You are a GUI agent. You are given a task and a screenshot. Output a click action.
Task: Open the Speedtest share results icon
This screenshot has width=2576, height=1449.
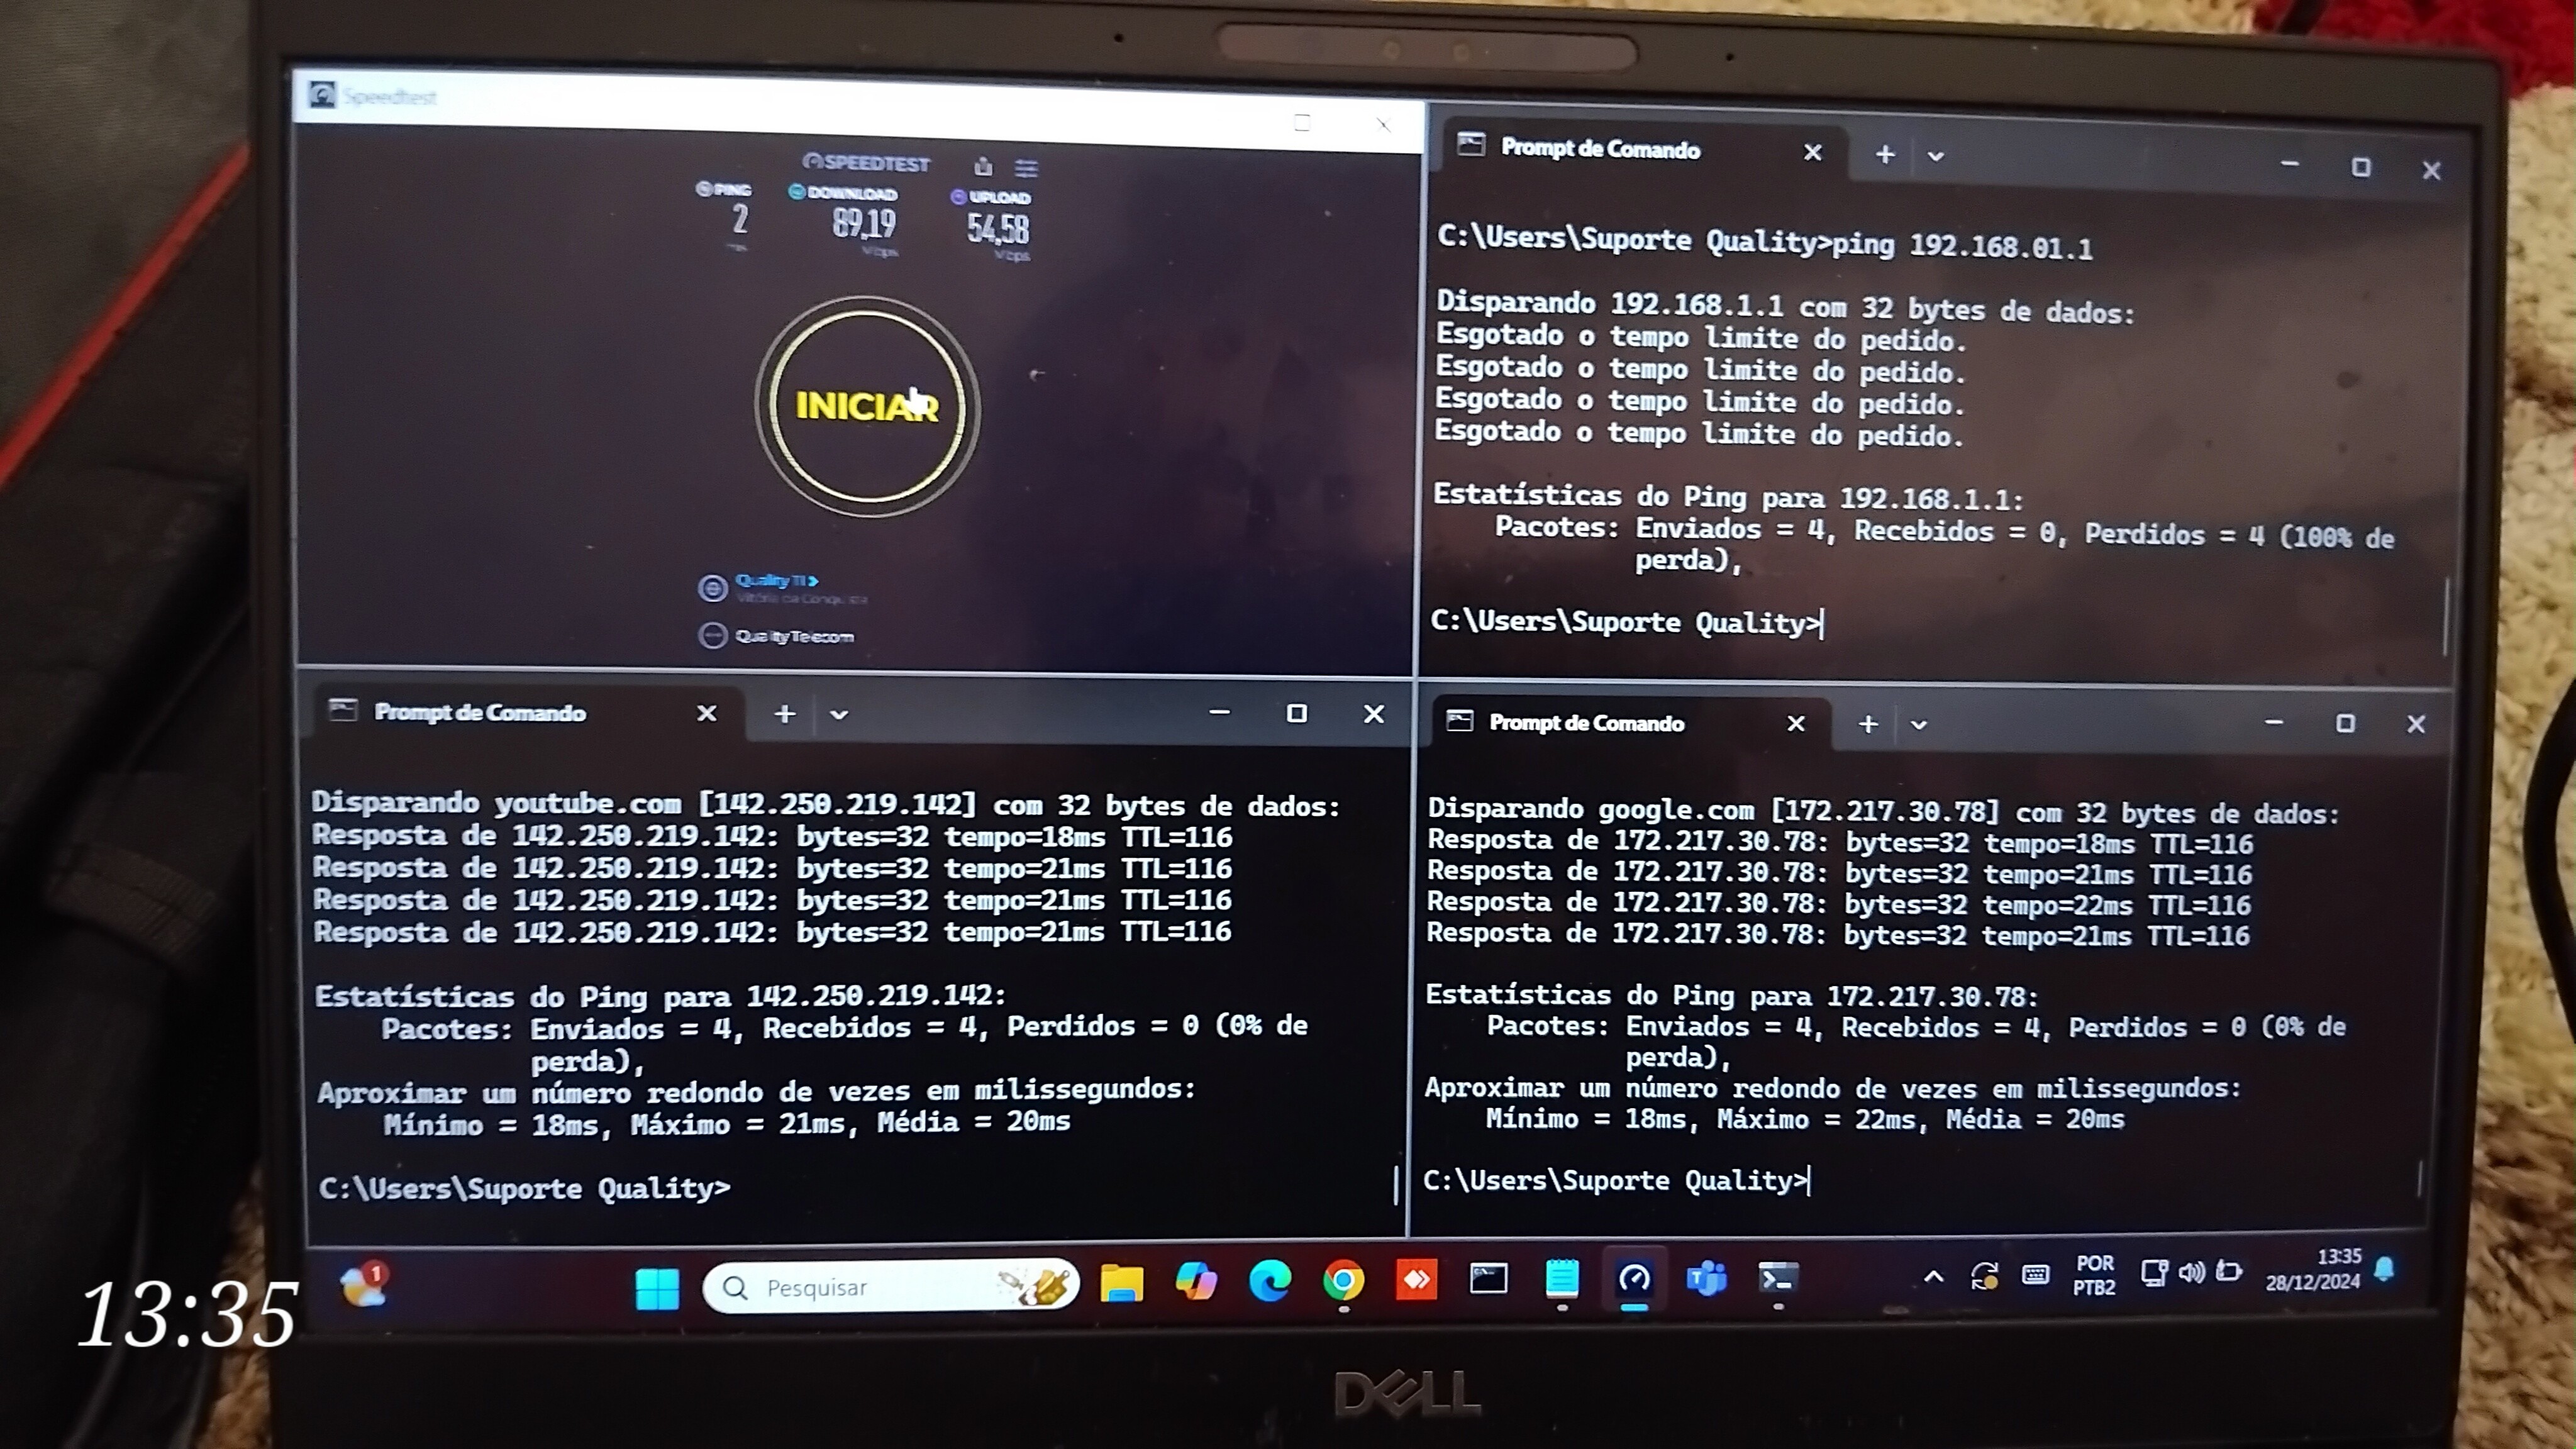click(983, 167)
